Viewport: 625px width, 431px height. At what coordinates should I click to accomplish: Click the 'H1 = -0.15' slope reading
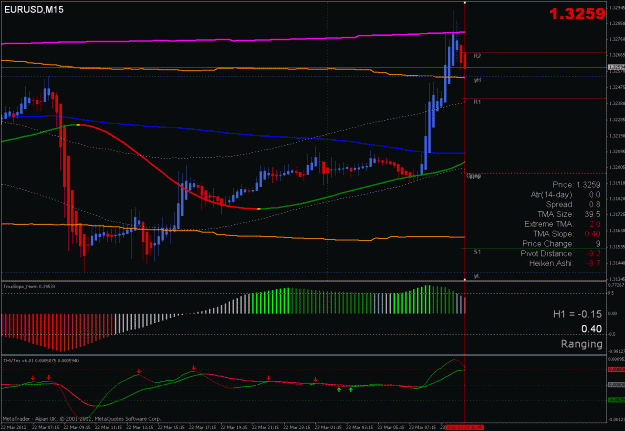577,314
